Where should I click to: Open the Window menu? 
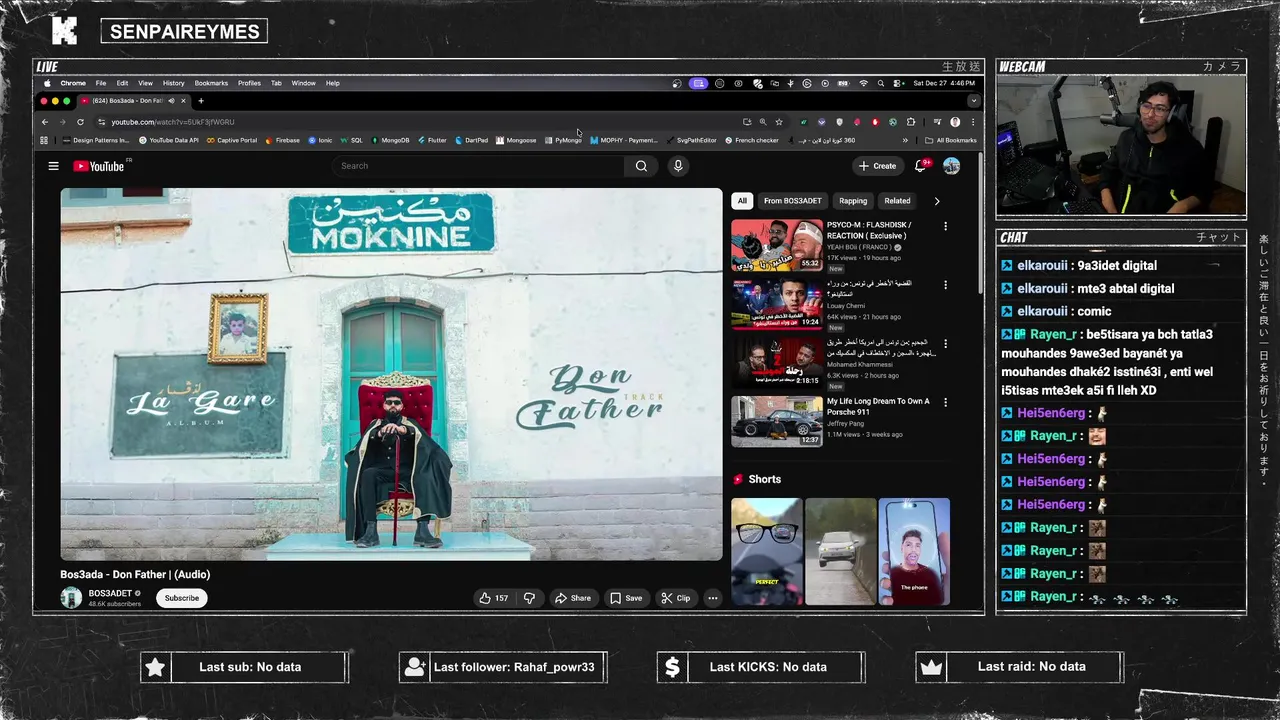304,83
